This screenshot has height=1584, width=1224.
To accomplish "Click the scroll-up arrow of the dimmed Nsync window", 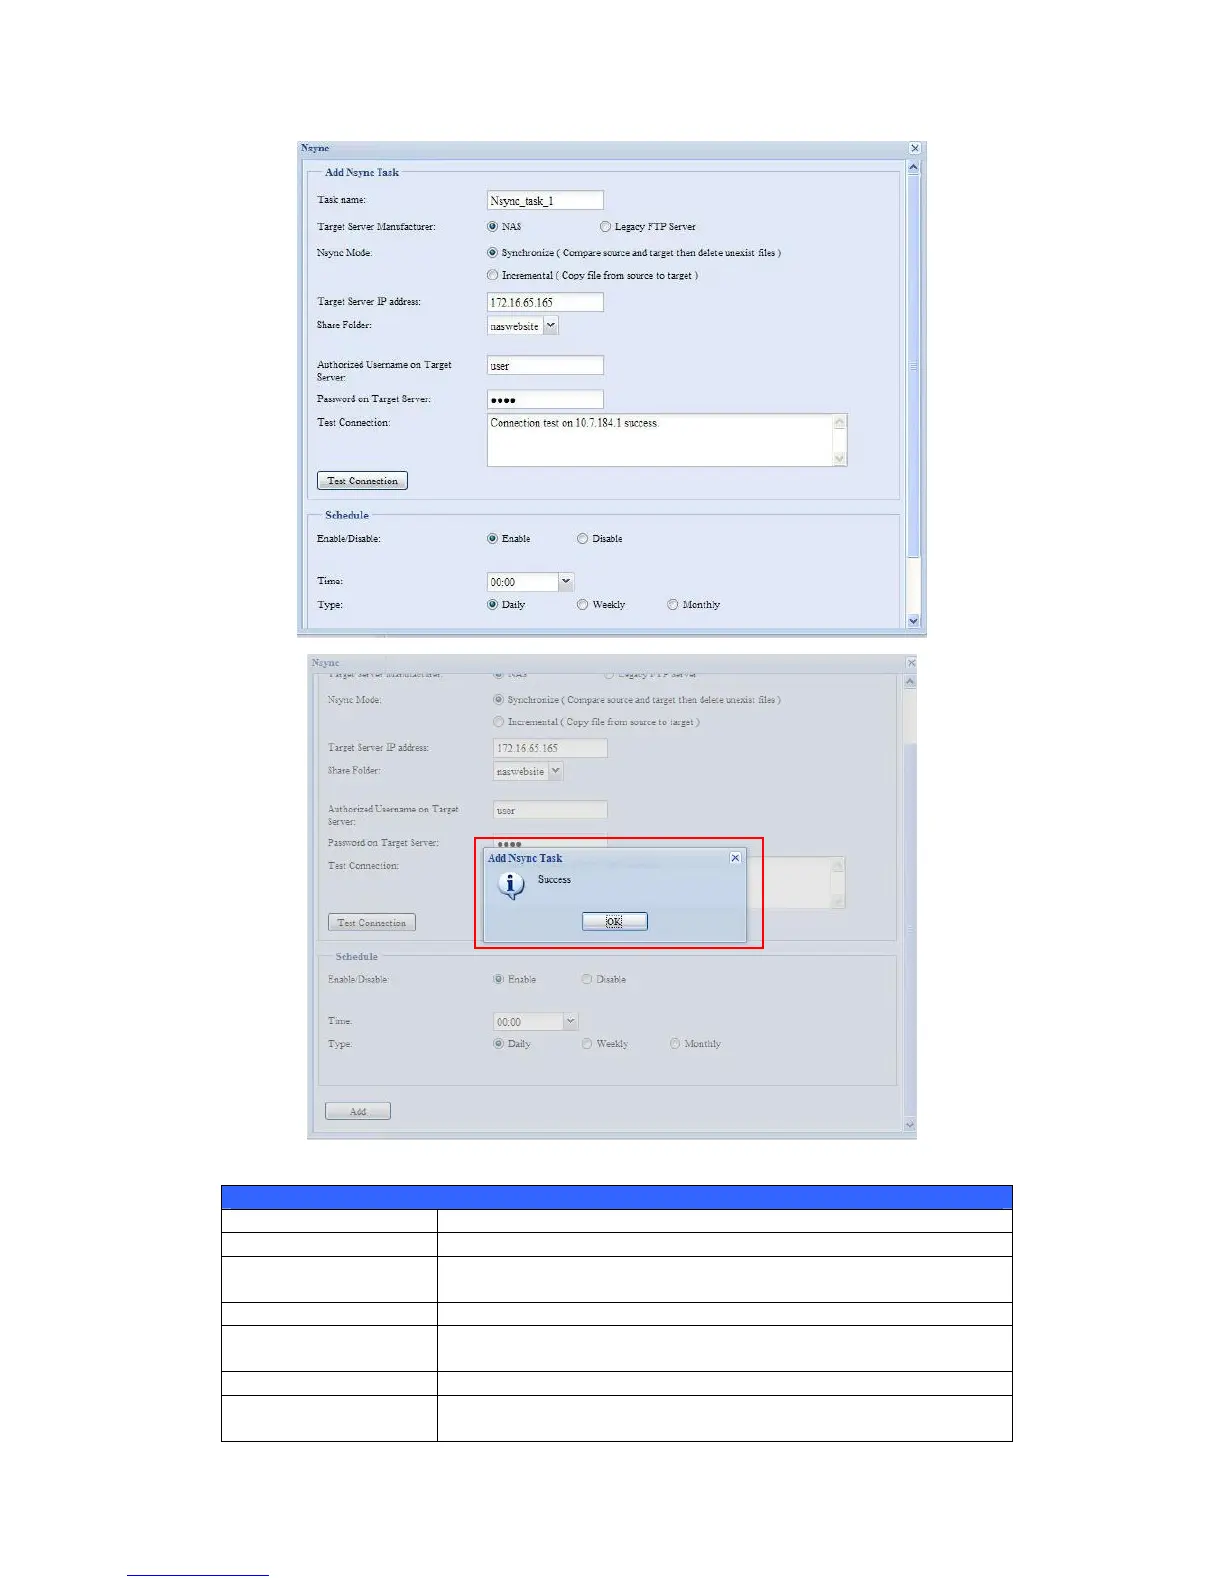I will pyautogui.click(x=909, y=682).
